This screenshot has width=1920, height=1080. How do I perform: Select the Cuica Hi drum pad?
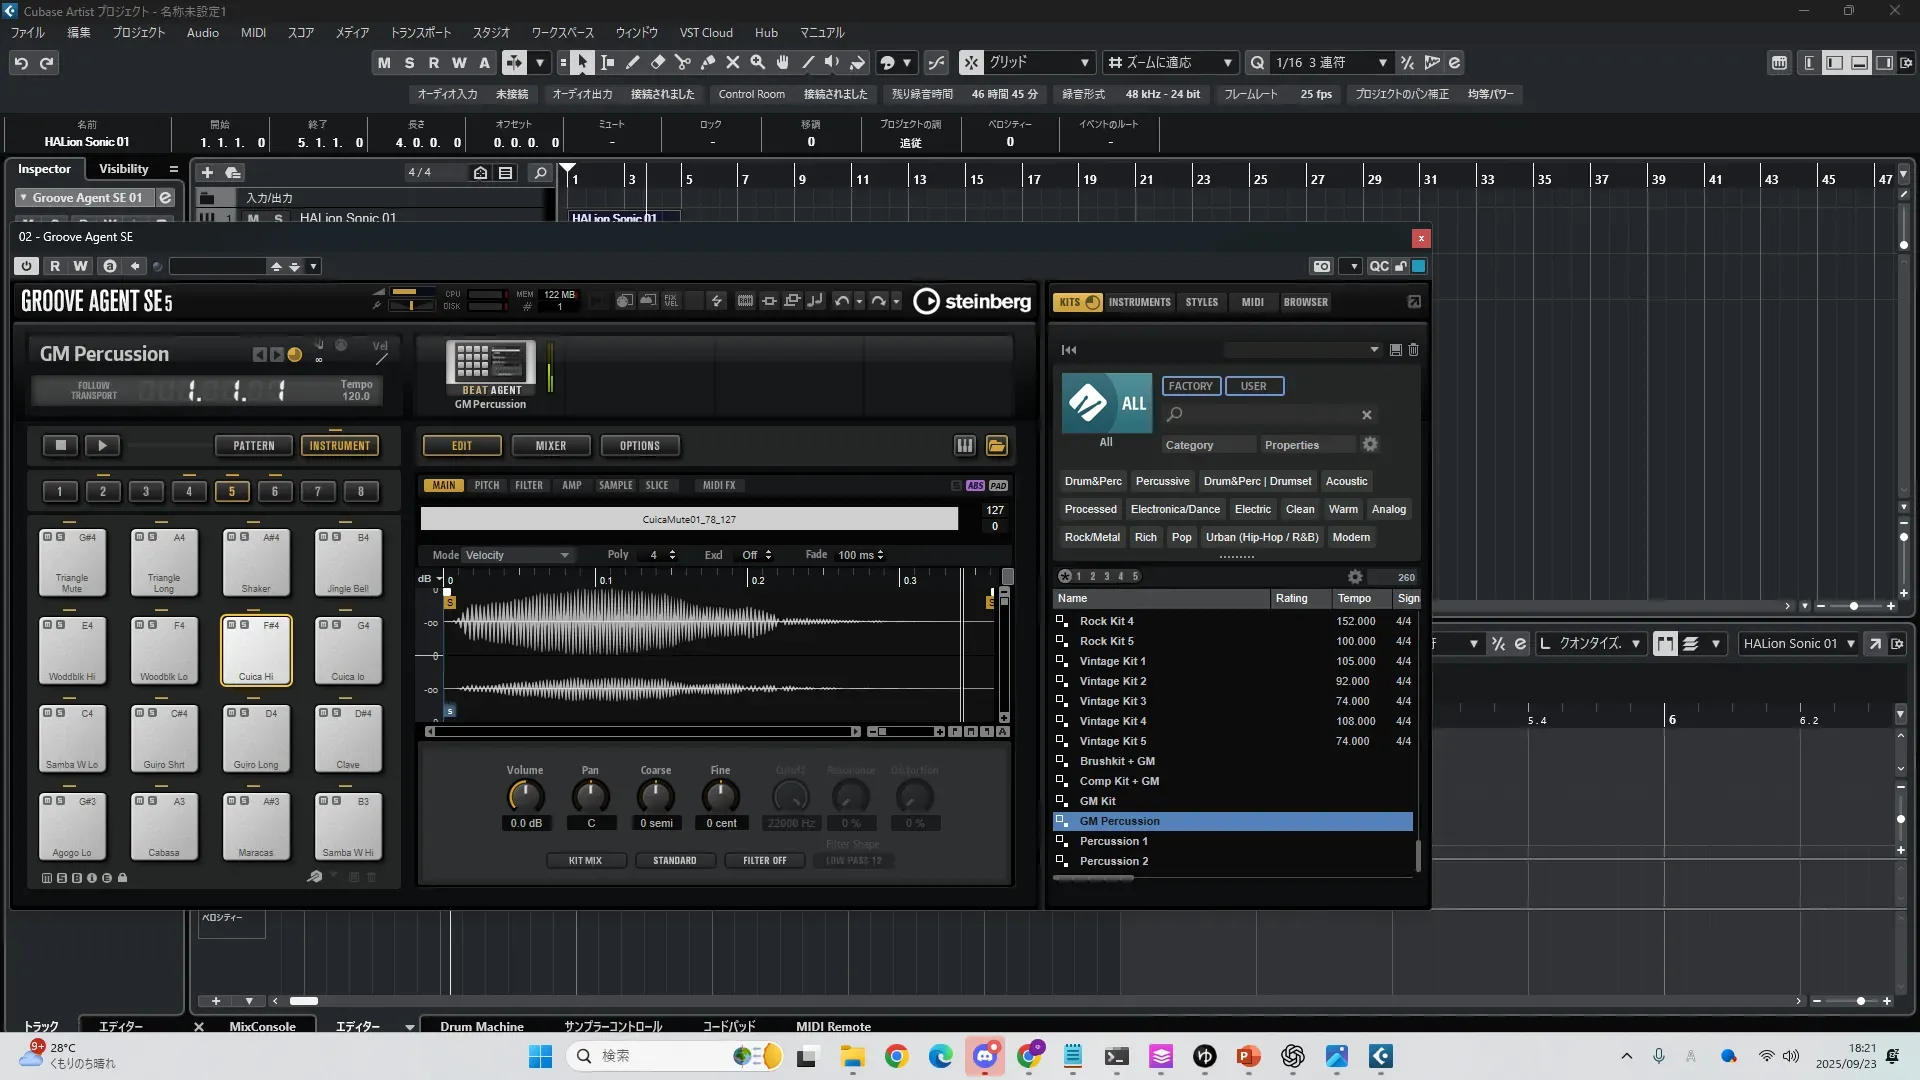(256, 651)
